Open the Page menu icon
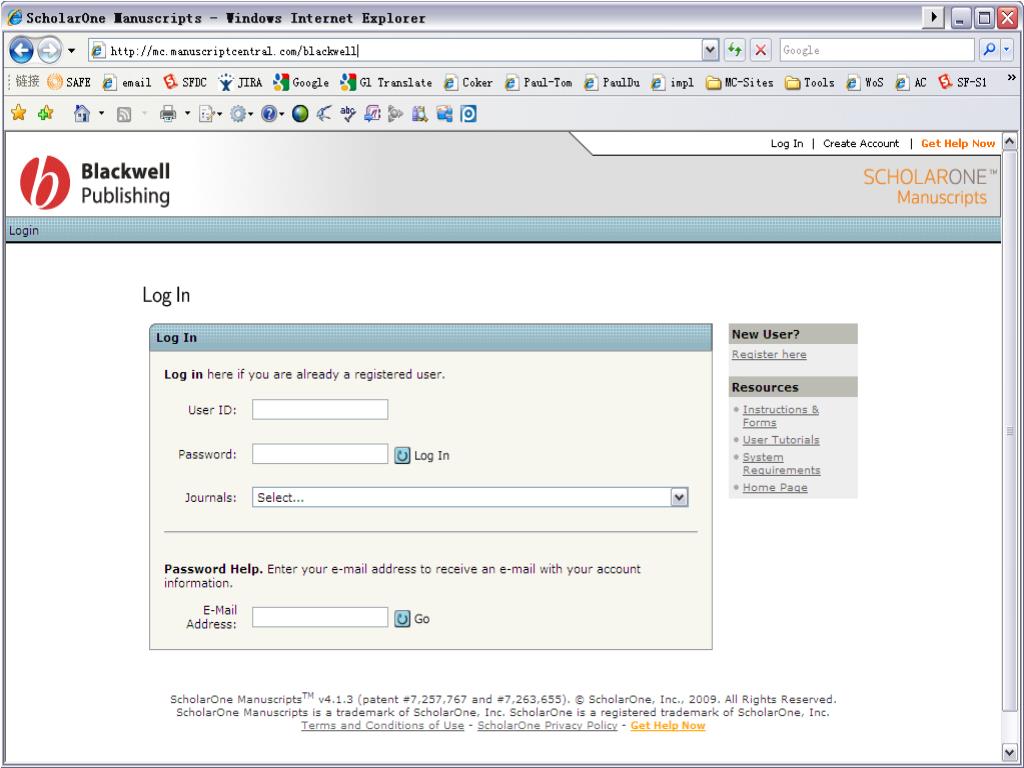Viewport: 1024px width, 768px height. (x=208, y=114)
